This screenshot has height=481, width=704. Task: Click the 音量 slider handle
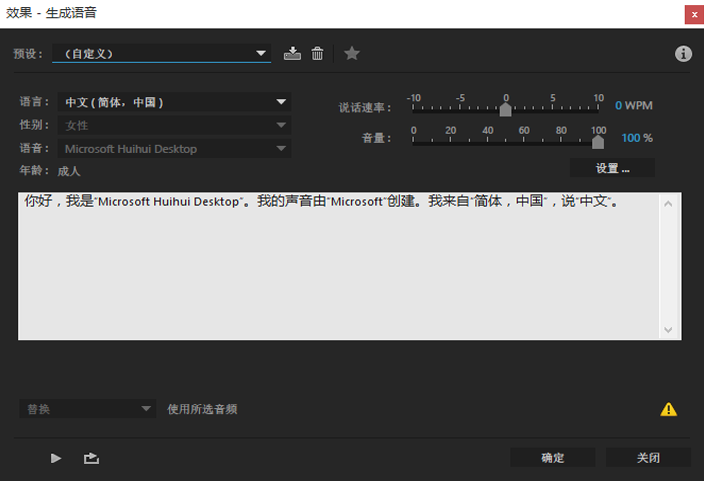coord(598,142)
